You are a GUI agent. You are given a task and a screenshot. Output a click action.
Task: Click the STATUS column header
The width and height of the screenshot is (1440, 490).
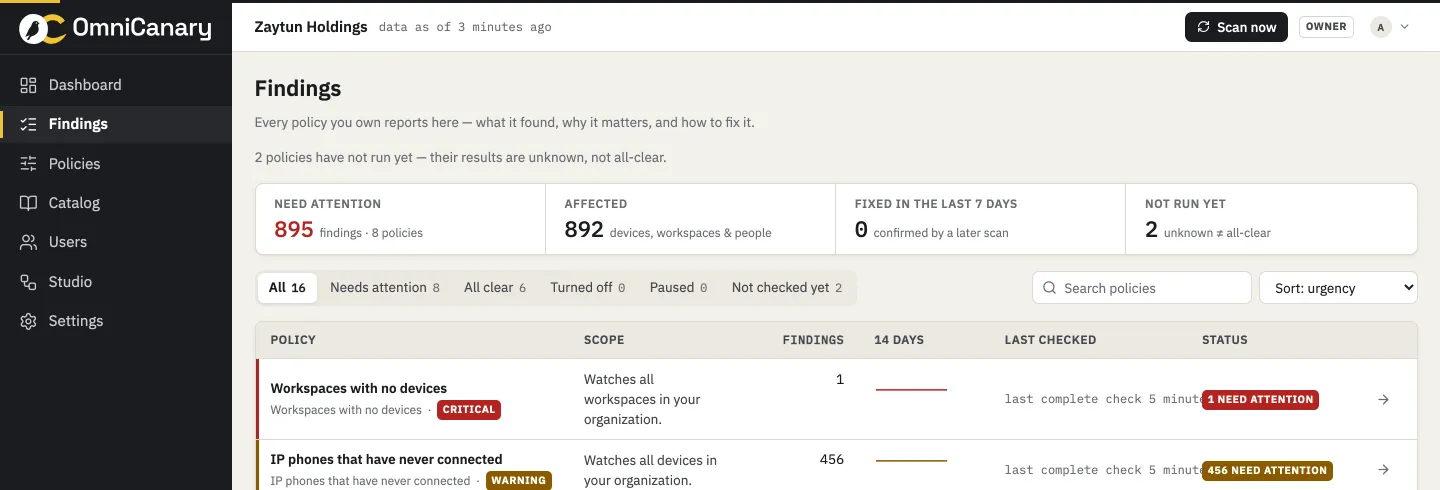1225,340
